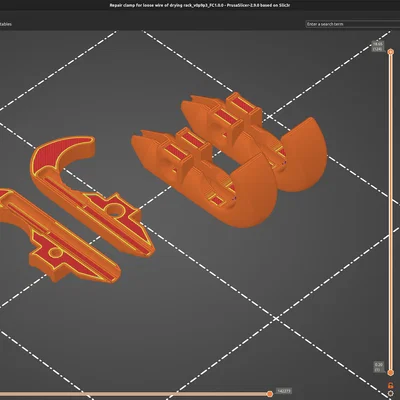Click the window title bar text

200,5
